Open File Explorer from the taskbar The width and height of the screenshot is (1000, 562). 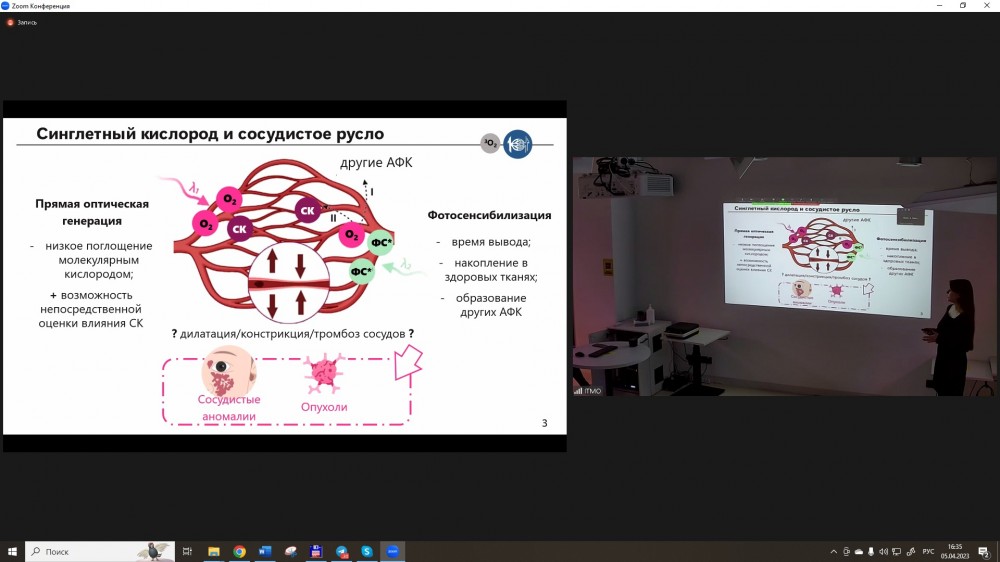pyautogui.click(x=213, y=551)
